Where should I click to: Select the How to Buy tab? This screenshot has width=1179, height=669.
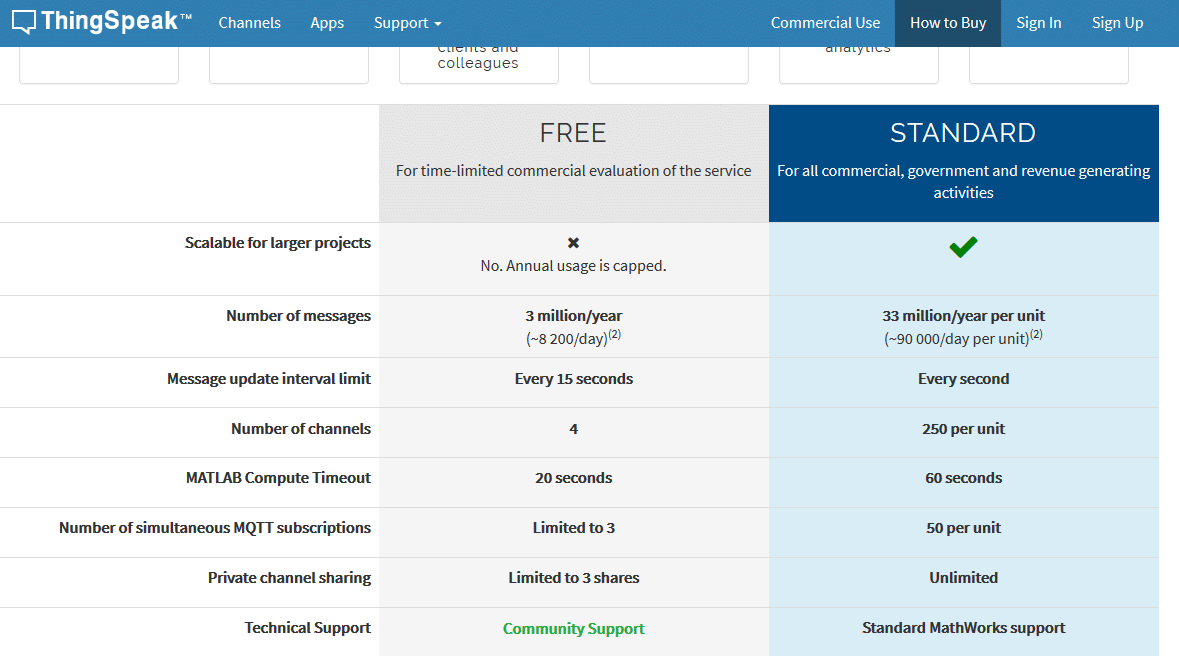pyautogui.click(x=948, y=23)
